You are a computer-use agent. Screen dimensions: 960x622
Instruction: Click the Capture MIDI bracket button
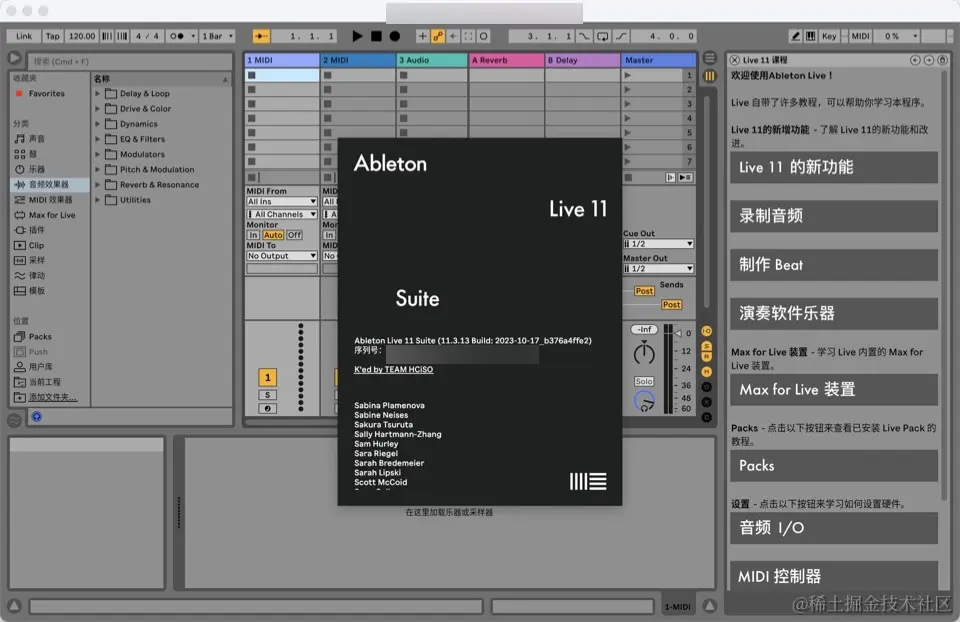click(x=468, y=36)
